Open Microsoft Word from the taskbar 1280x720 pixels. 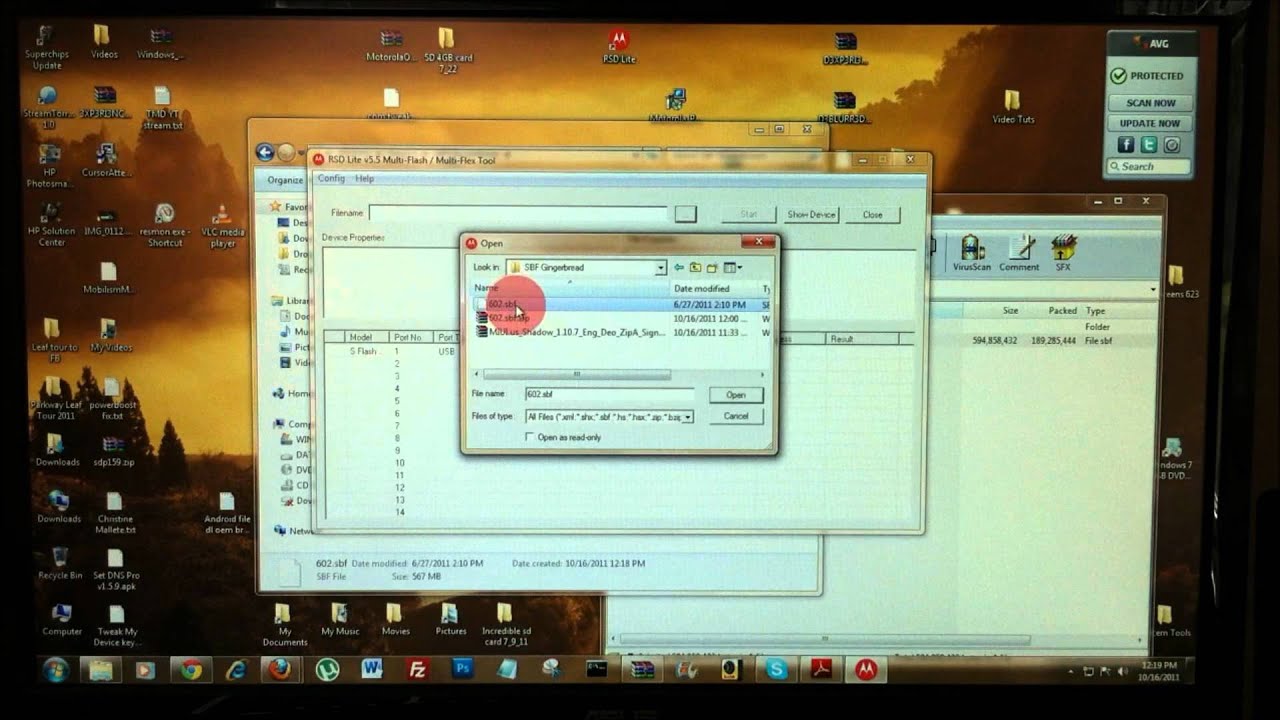click(x=372, y=668)
